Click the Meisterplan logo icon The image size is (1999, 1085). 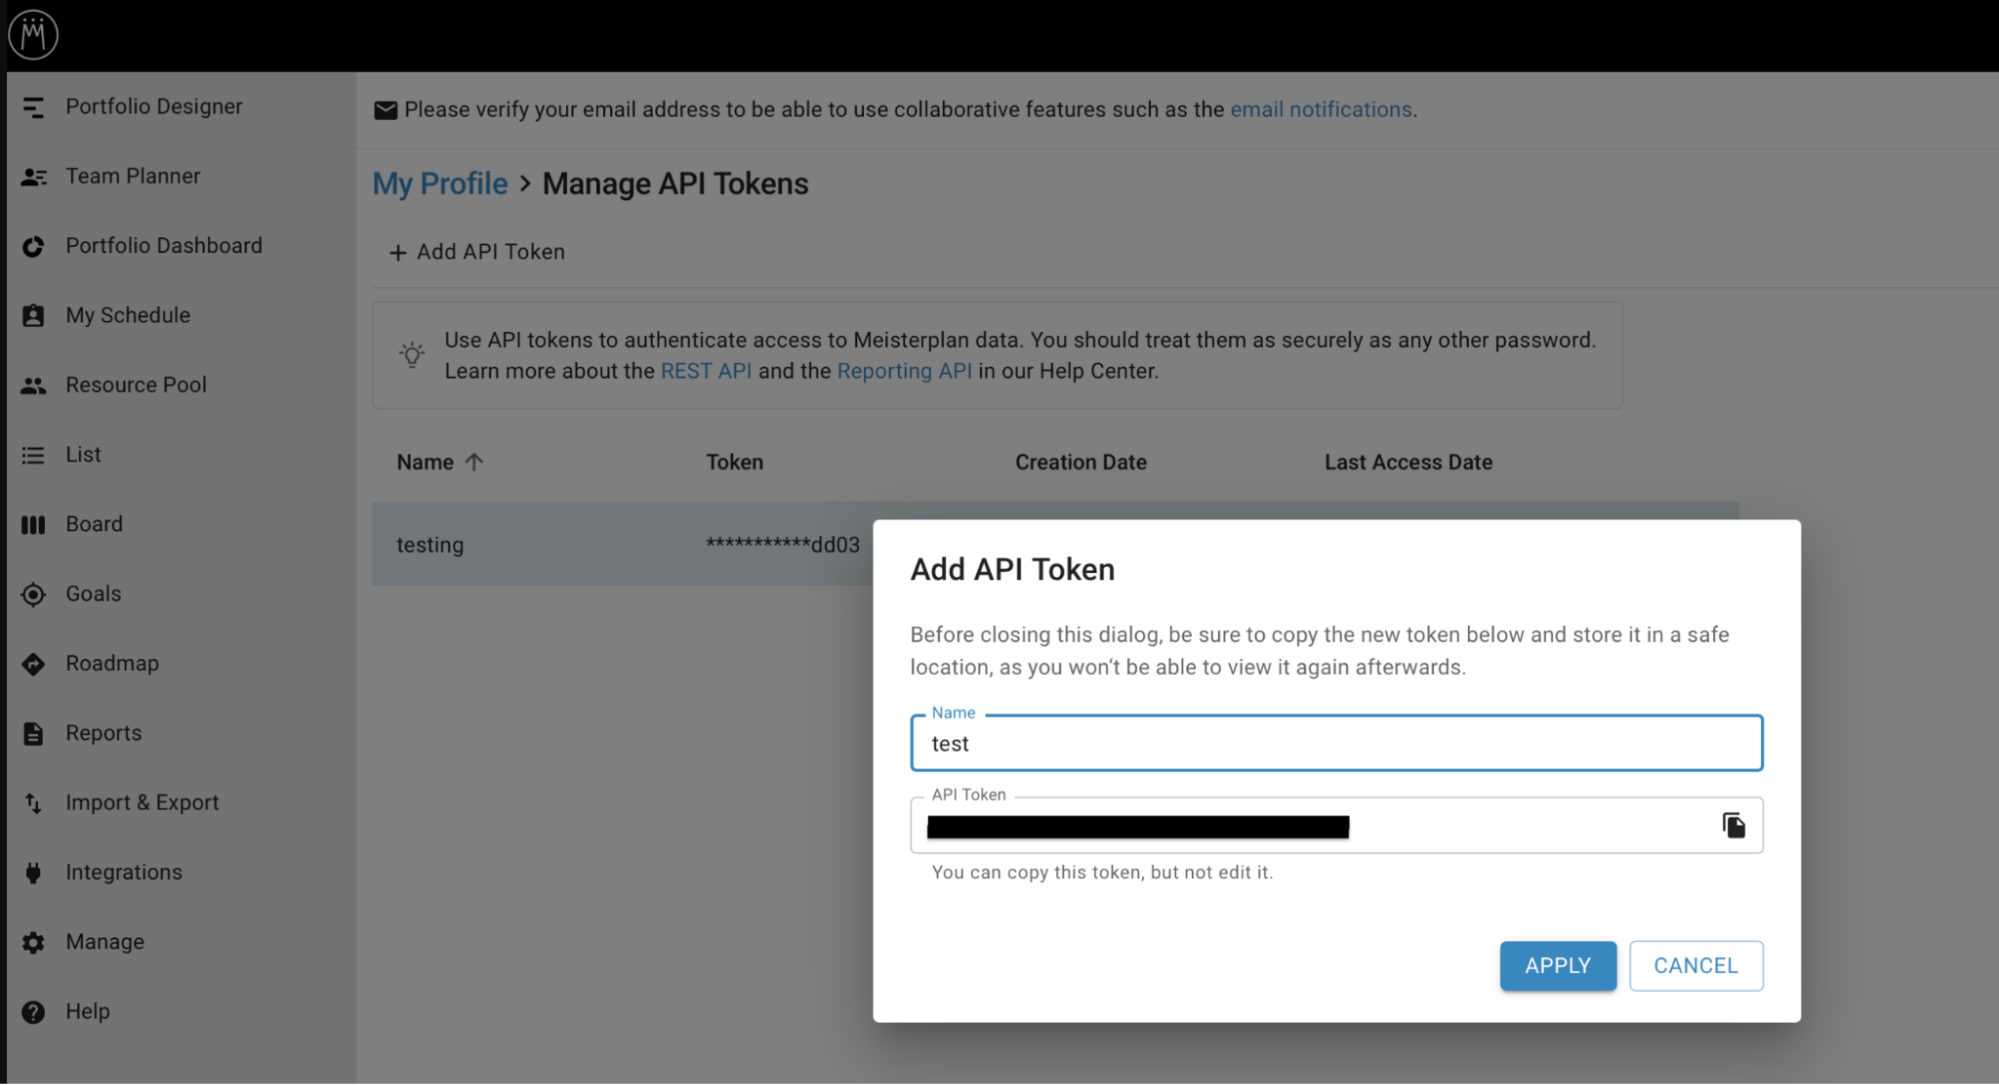[x=33, y=34]
